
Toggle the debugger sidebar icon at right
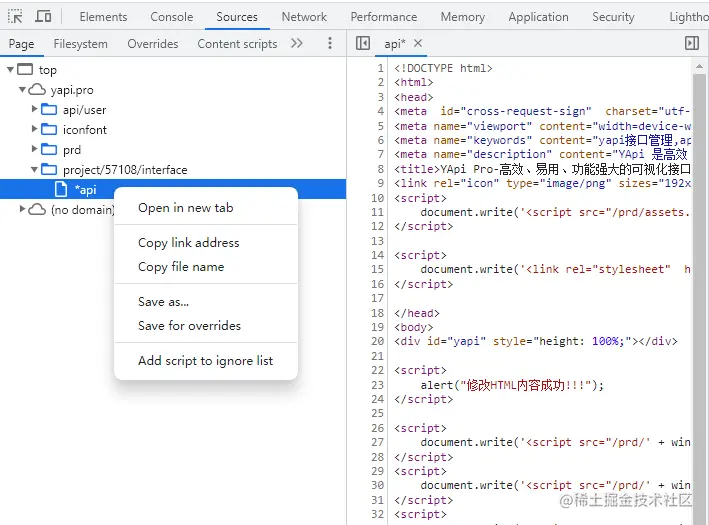point(692,43)
